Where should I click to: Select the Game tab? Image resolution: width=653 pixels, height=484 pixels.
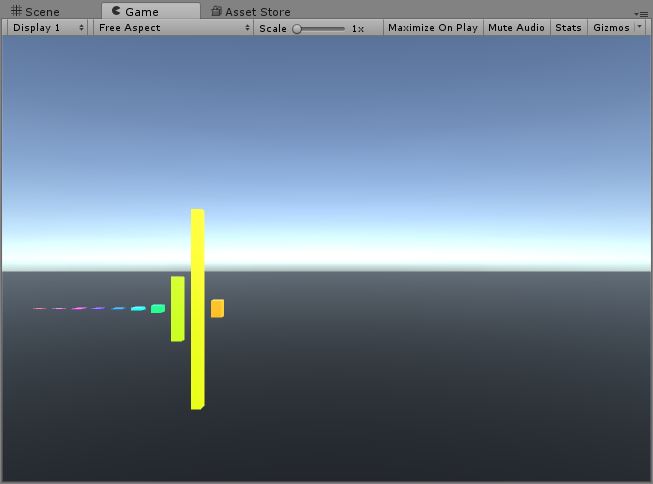151,11
